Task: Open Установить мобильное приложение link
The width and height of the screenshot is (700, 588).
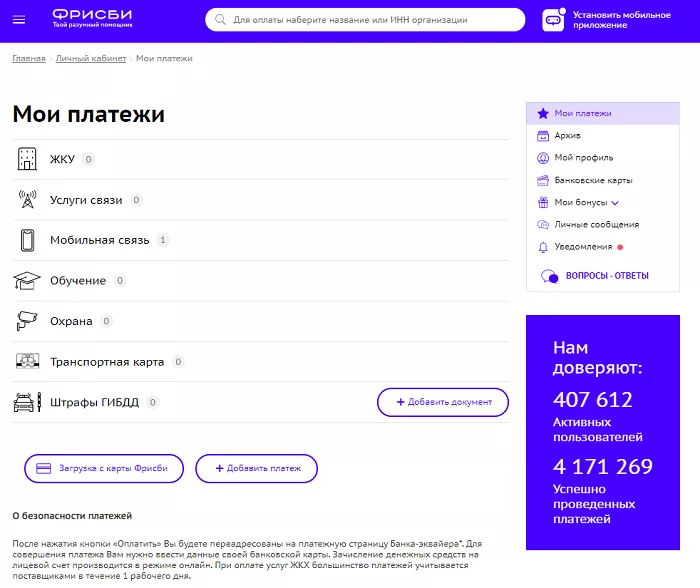Action: coord(621,20)
